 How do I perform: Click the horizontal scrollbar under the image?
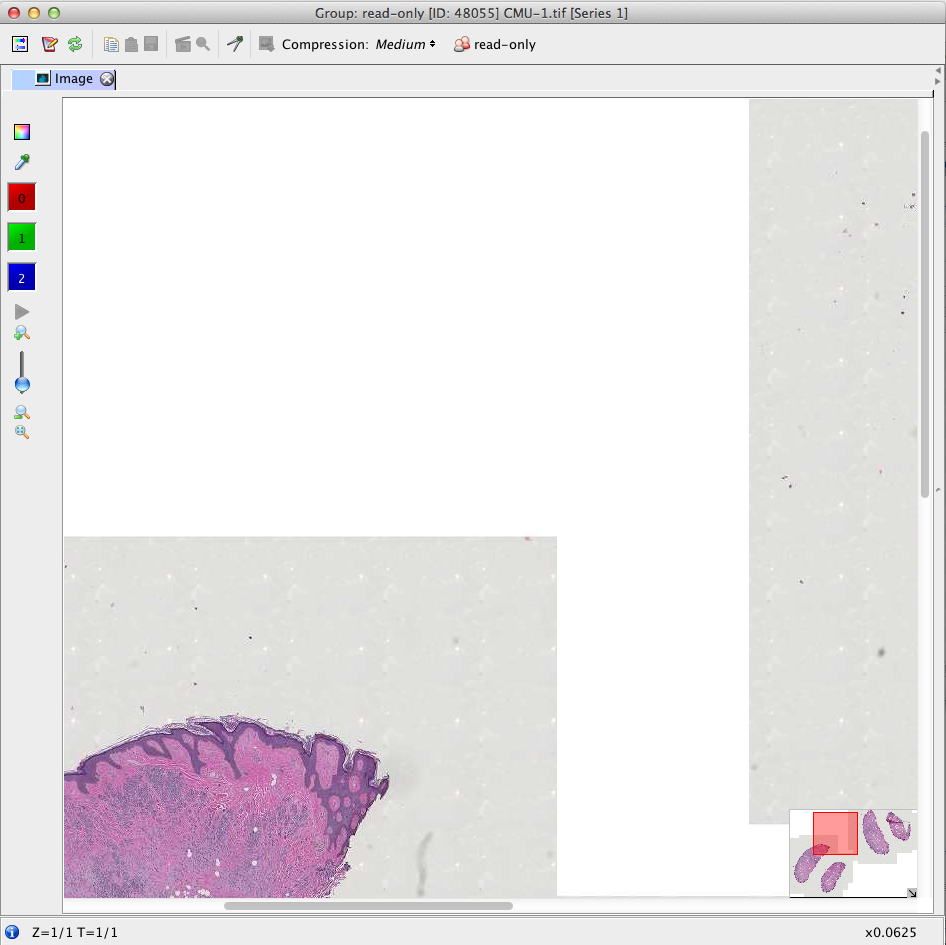click(x=368, y=906)
